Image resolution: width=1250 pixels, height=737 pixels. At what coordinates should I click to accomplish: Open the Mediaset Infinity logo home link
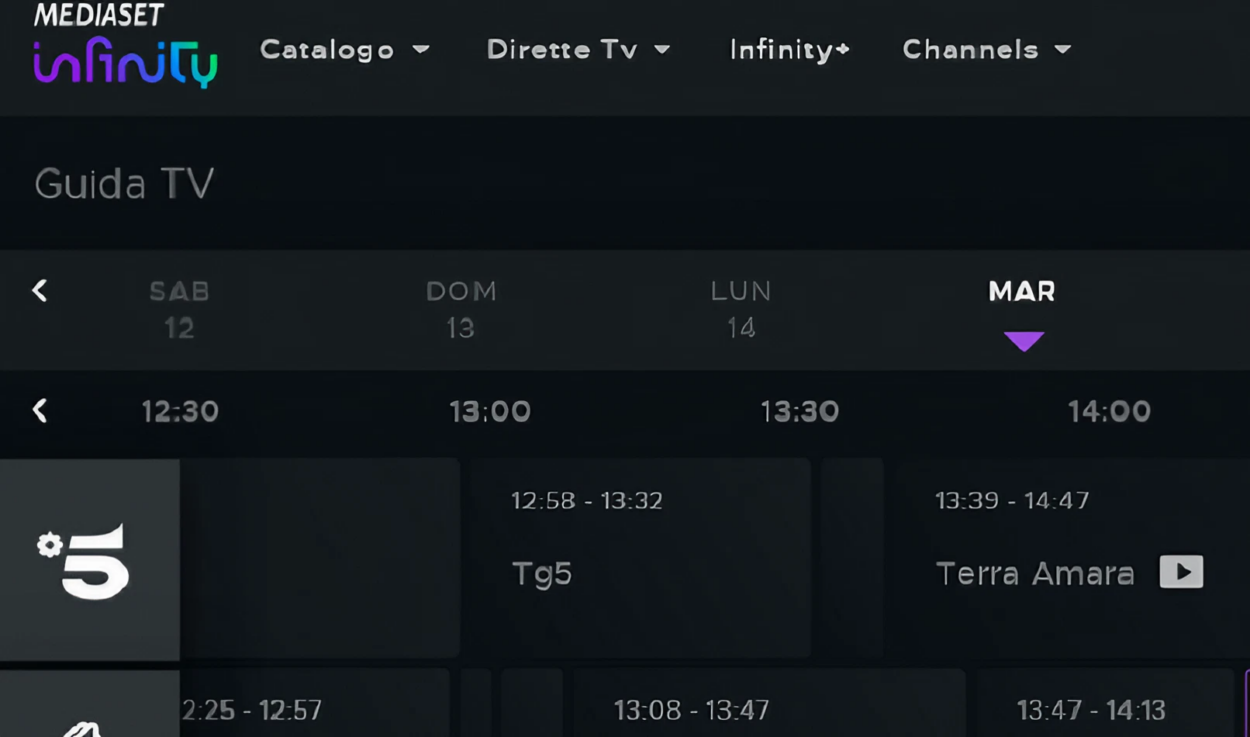pos(125,46)
